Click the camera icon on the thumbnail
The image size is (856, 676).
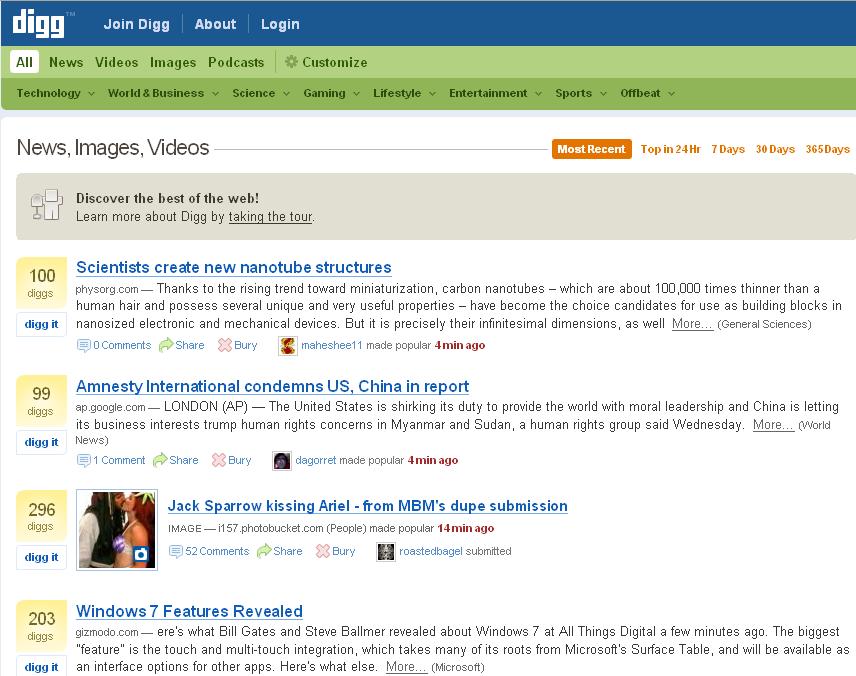pyautogui.click(x=141, y=554)
